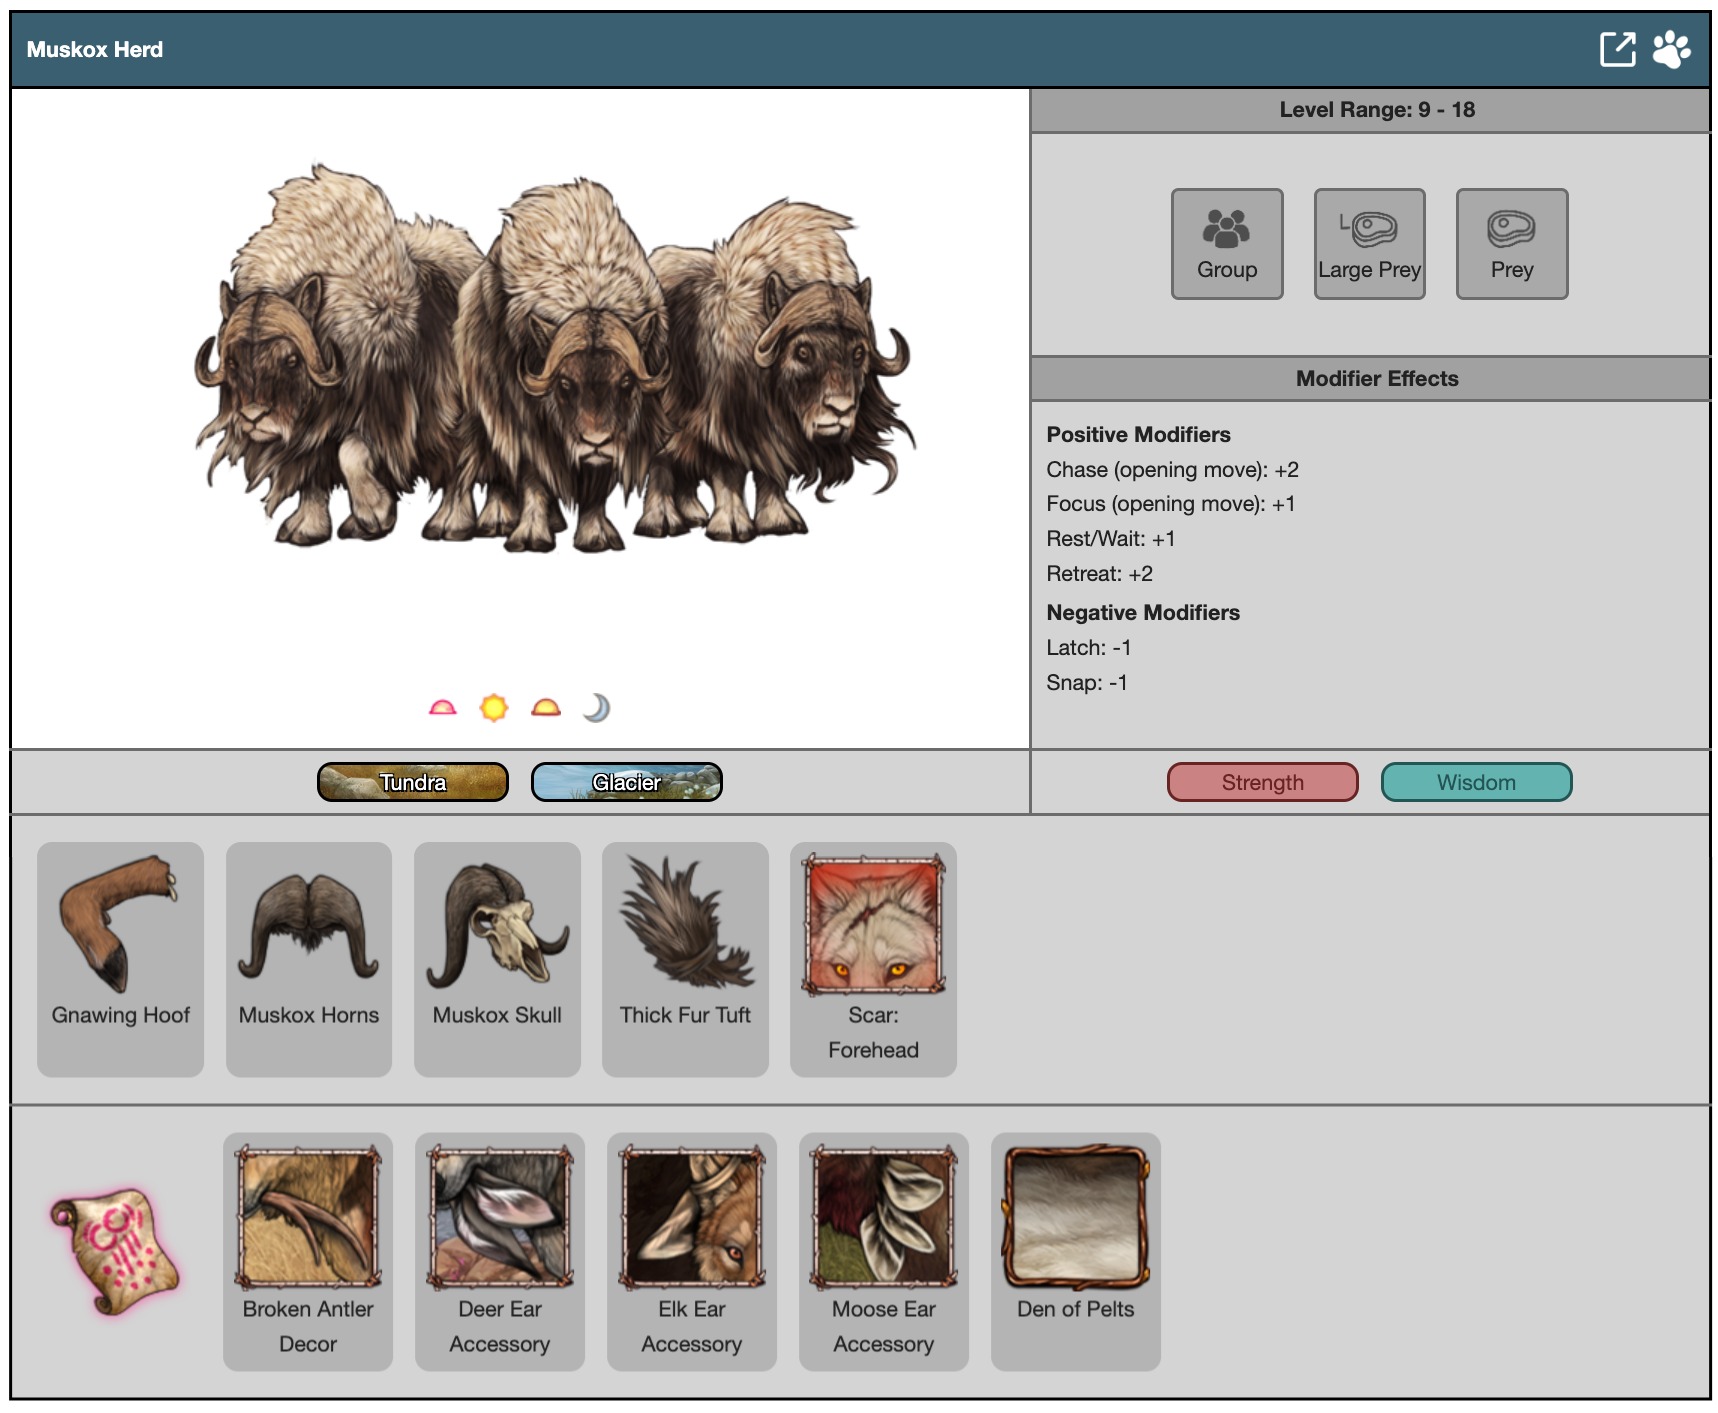Open the external link icon in header
Screen dimensions: 1718x1413
tap(1616, 49)
